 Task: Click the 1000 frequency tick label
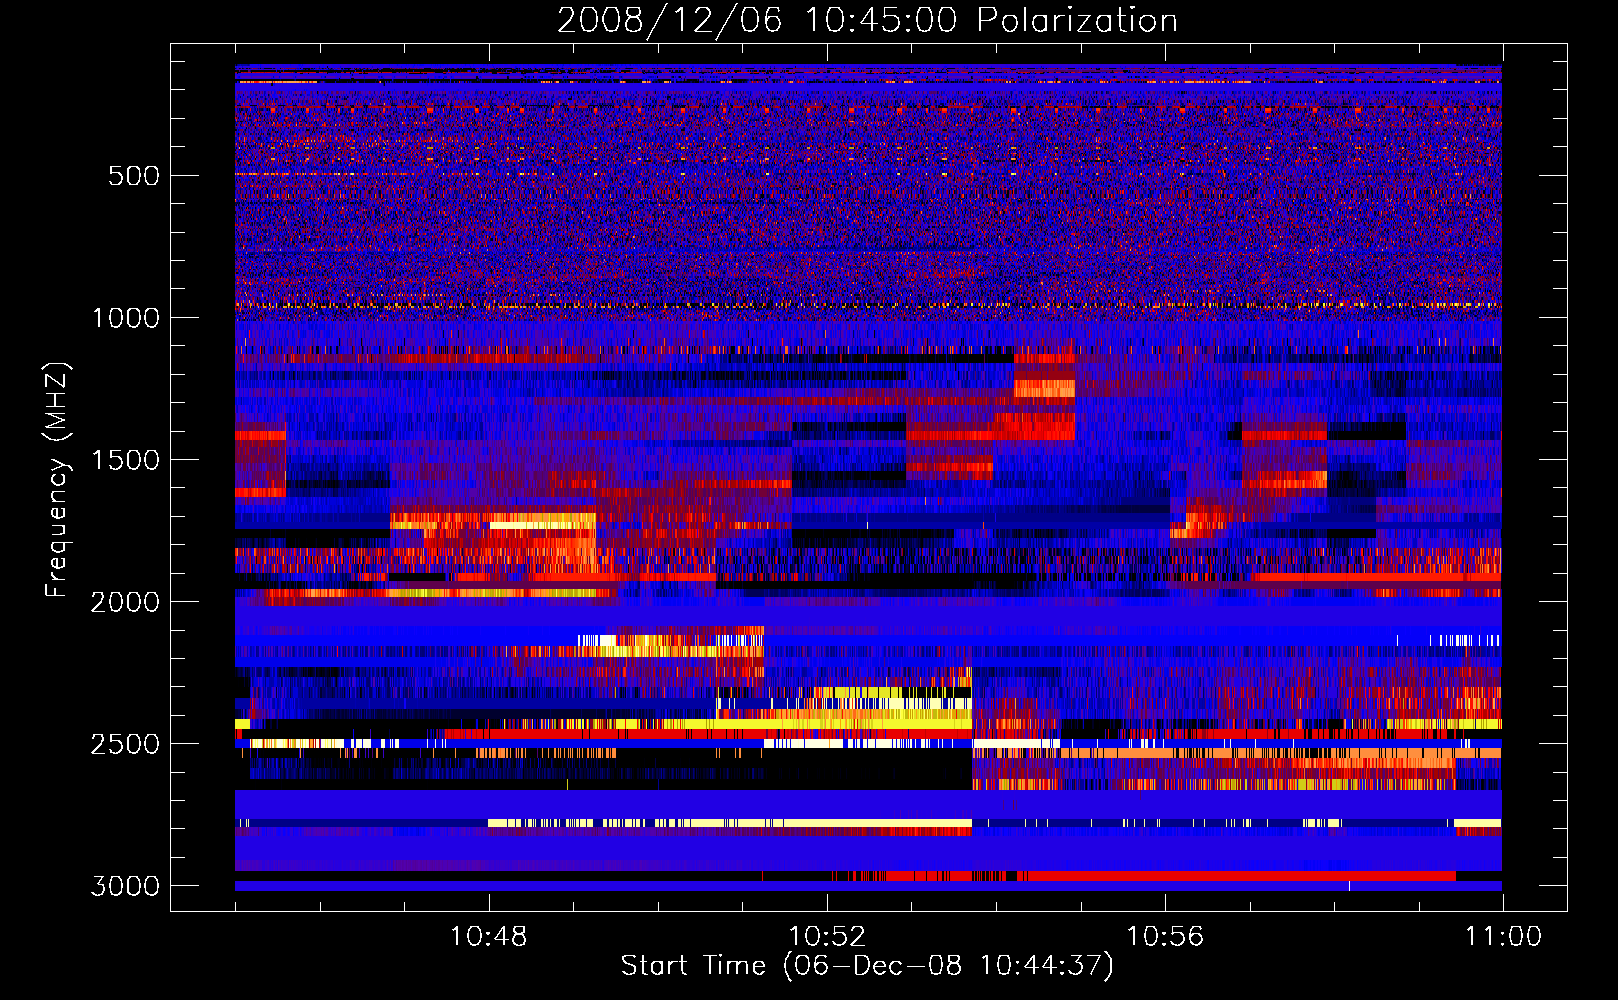(125, 318)
